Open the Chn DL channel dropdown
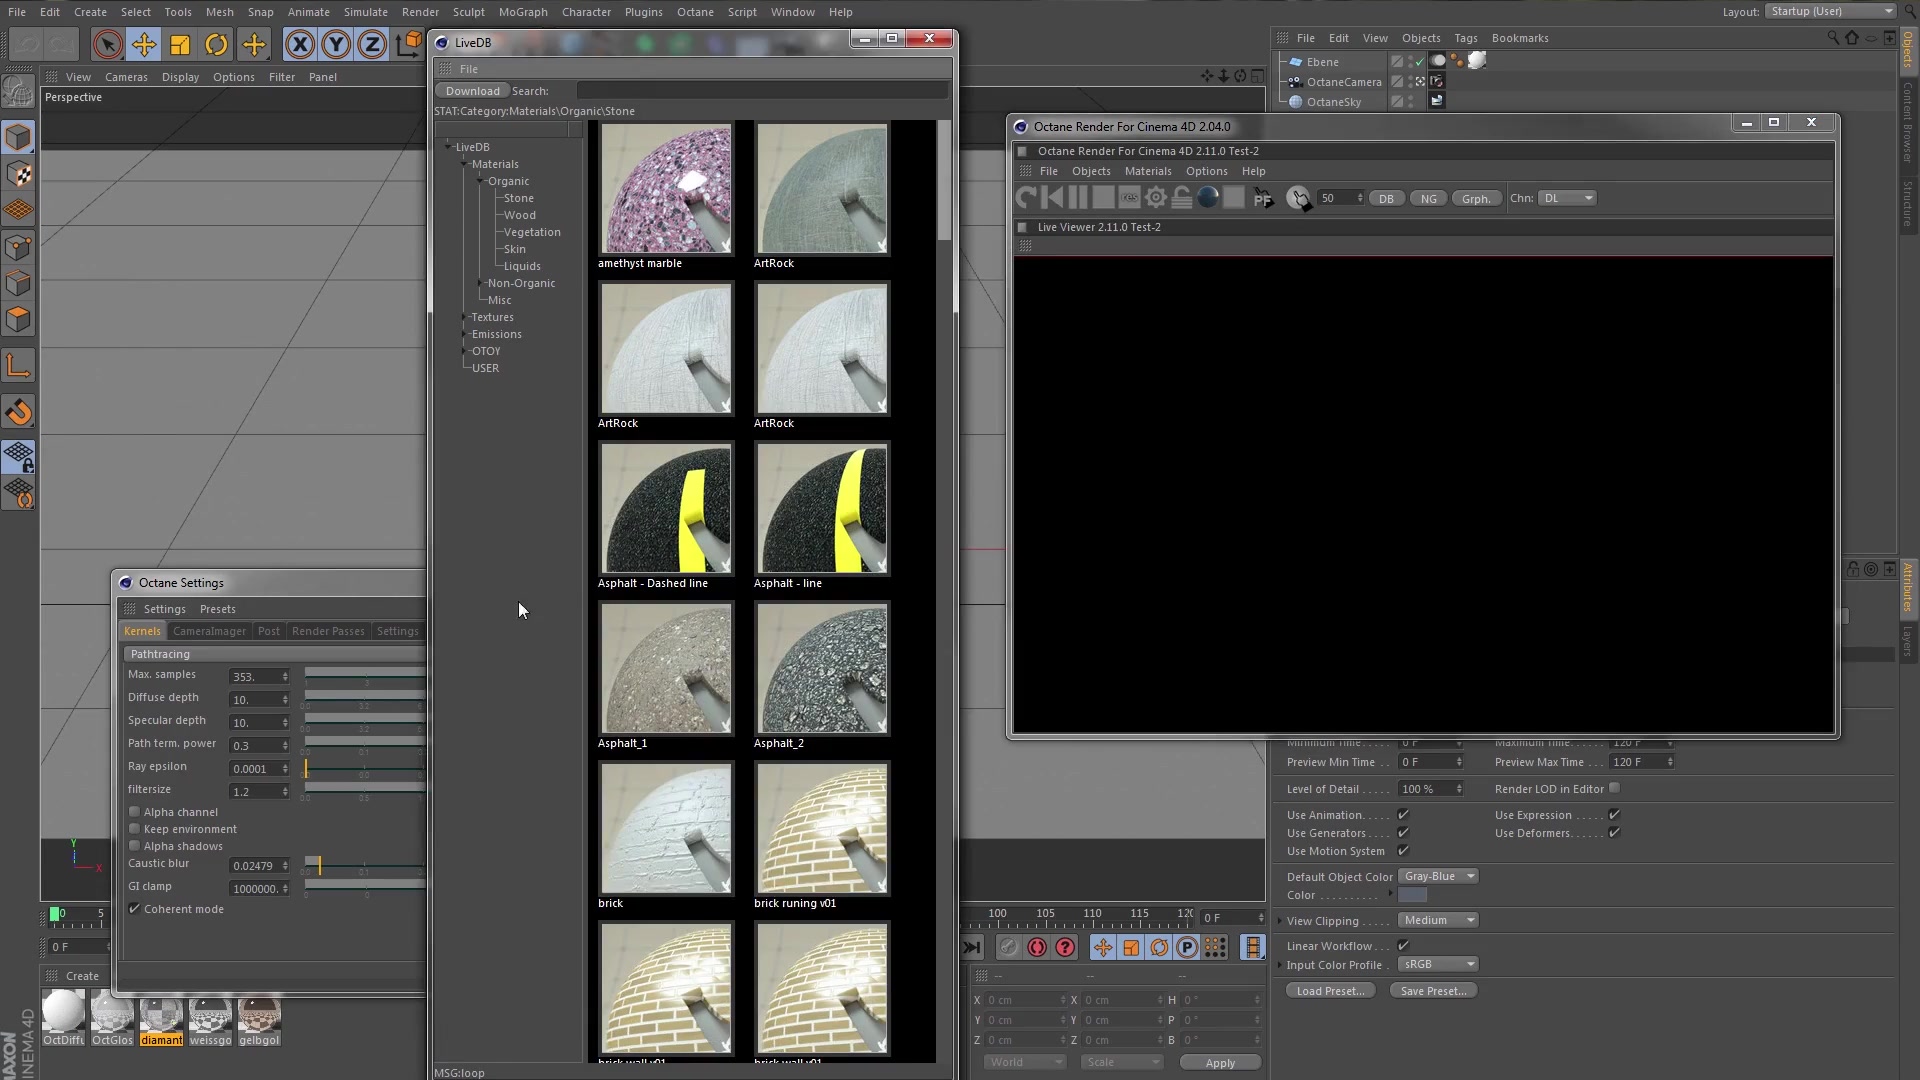Viewport: 1920px width, 1080px height. [1567, 198]
